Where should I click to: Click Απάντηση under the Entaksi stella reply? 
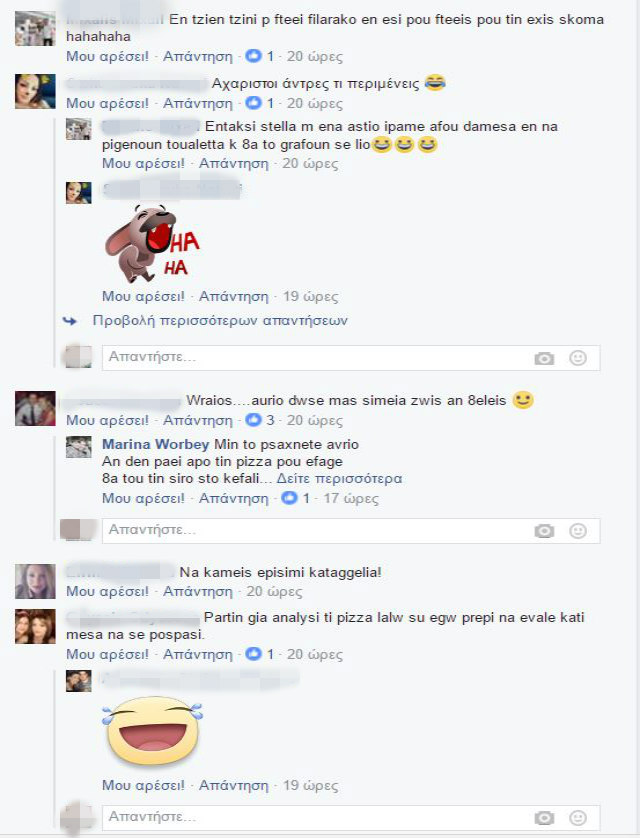pyautogui.click(x=233, y=164)
